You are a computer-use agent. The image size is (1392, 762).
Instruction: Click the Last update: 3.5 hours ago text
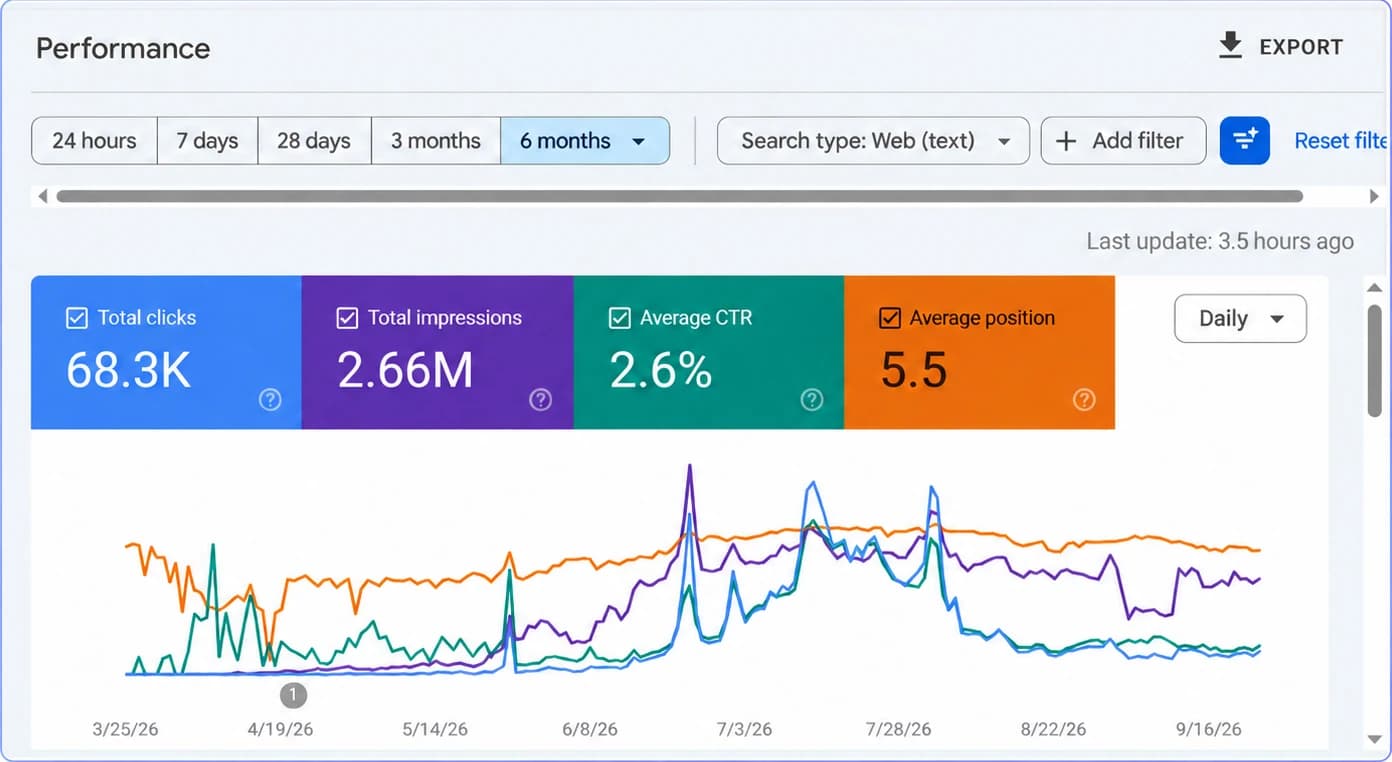[x=1220, y=241]
